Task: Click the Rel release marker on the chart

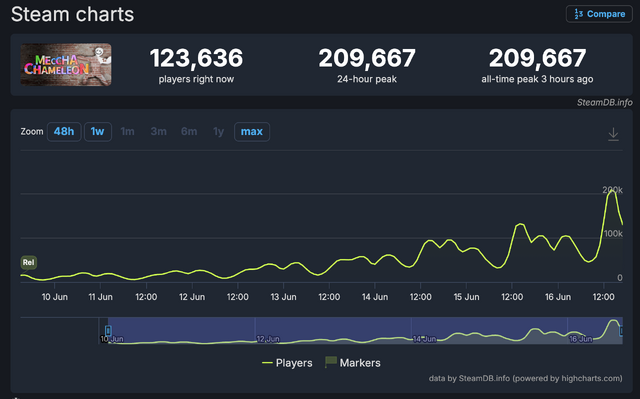Action: tap(29, 262)
